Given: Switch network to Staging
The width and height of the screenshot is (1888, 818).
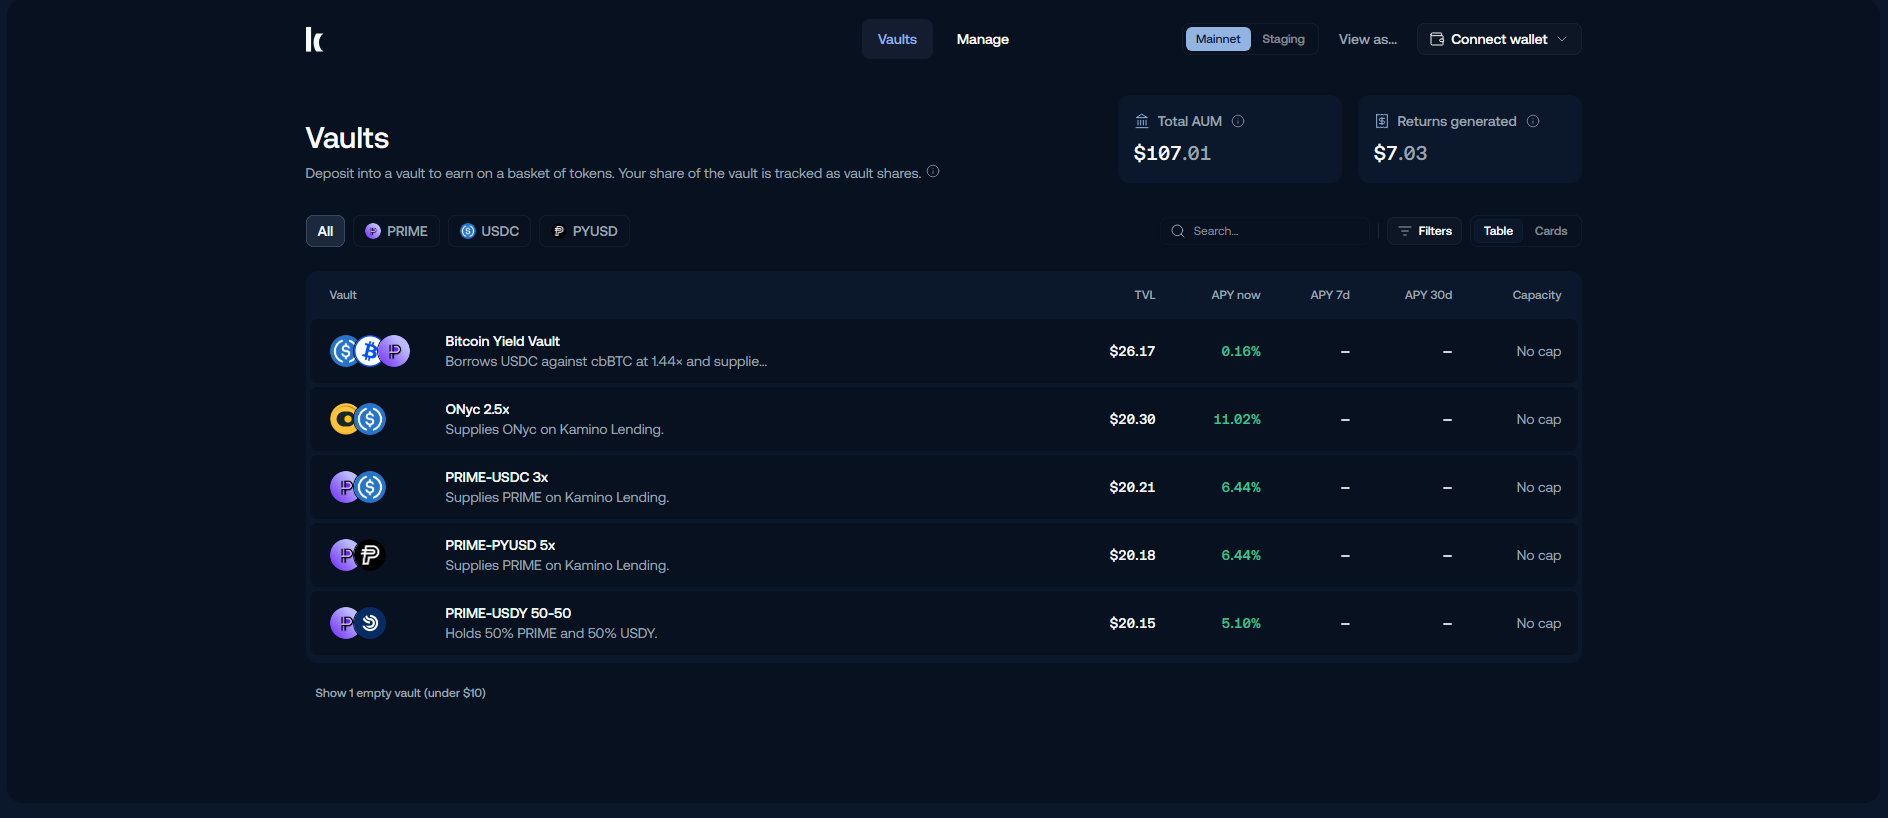Looking at the screenshot, I should 1283,39.
